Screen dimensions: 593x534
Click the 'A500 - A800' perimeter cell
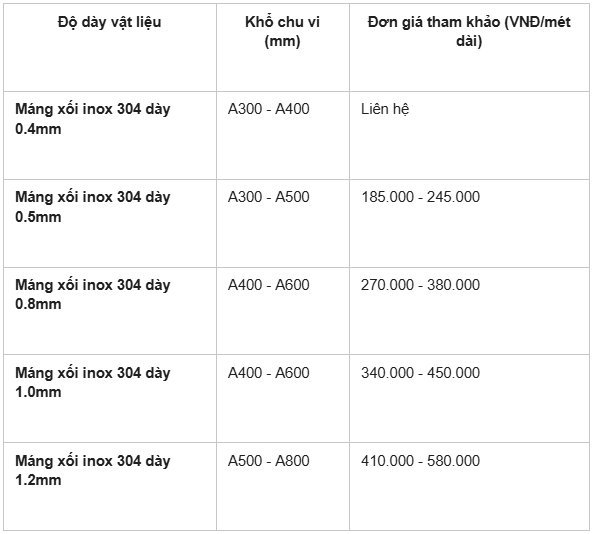click(x=283, y=486)
